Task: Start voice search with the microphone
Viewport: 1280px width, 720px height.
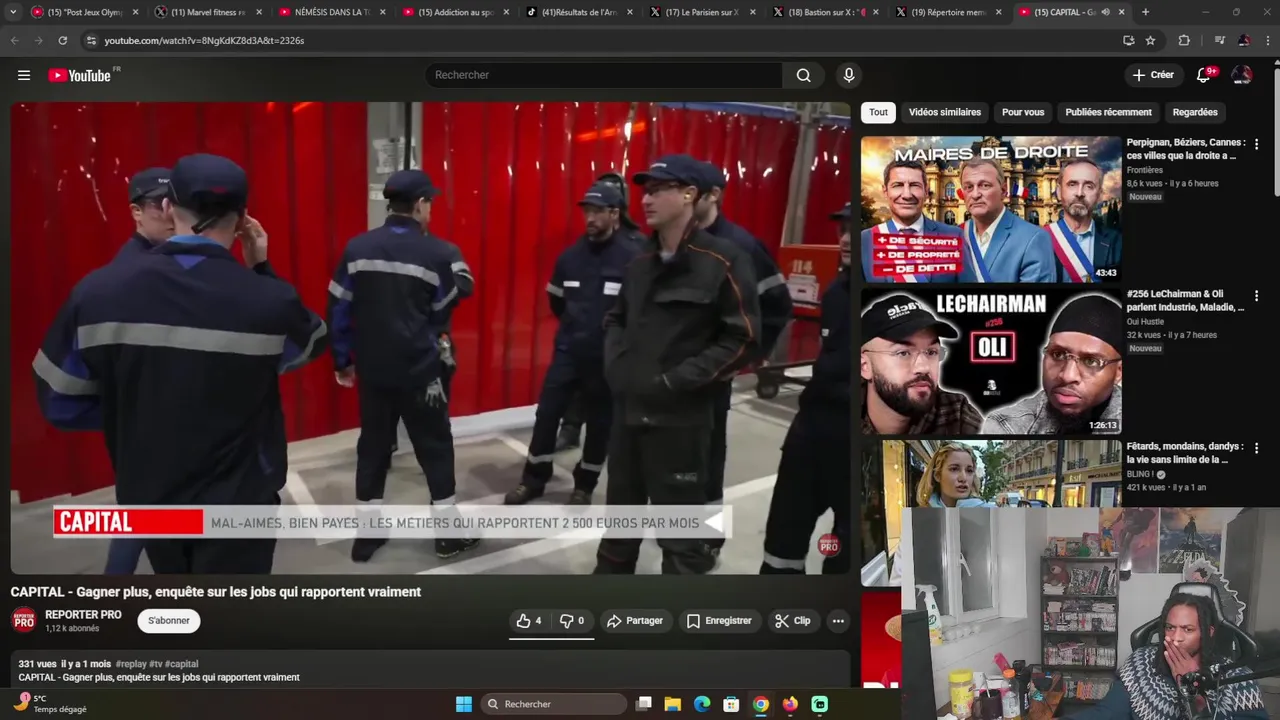Action: click(849, 75)
